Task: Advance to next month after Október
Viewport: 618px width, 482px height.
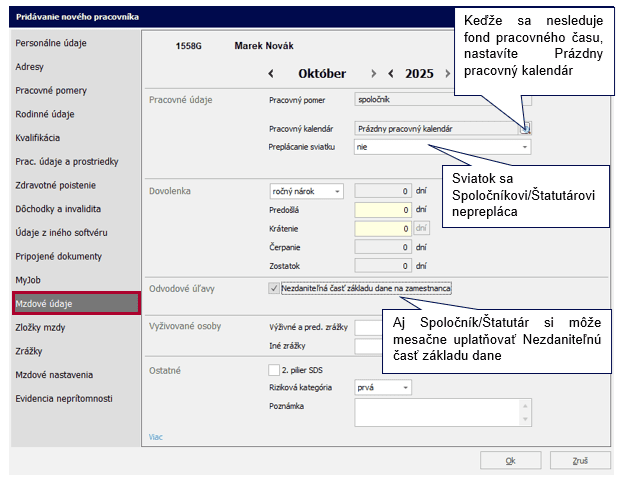Action: click(373, 74)
